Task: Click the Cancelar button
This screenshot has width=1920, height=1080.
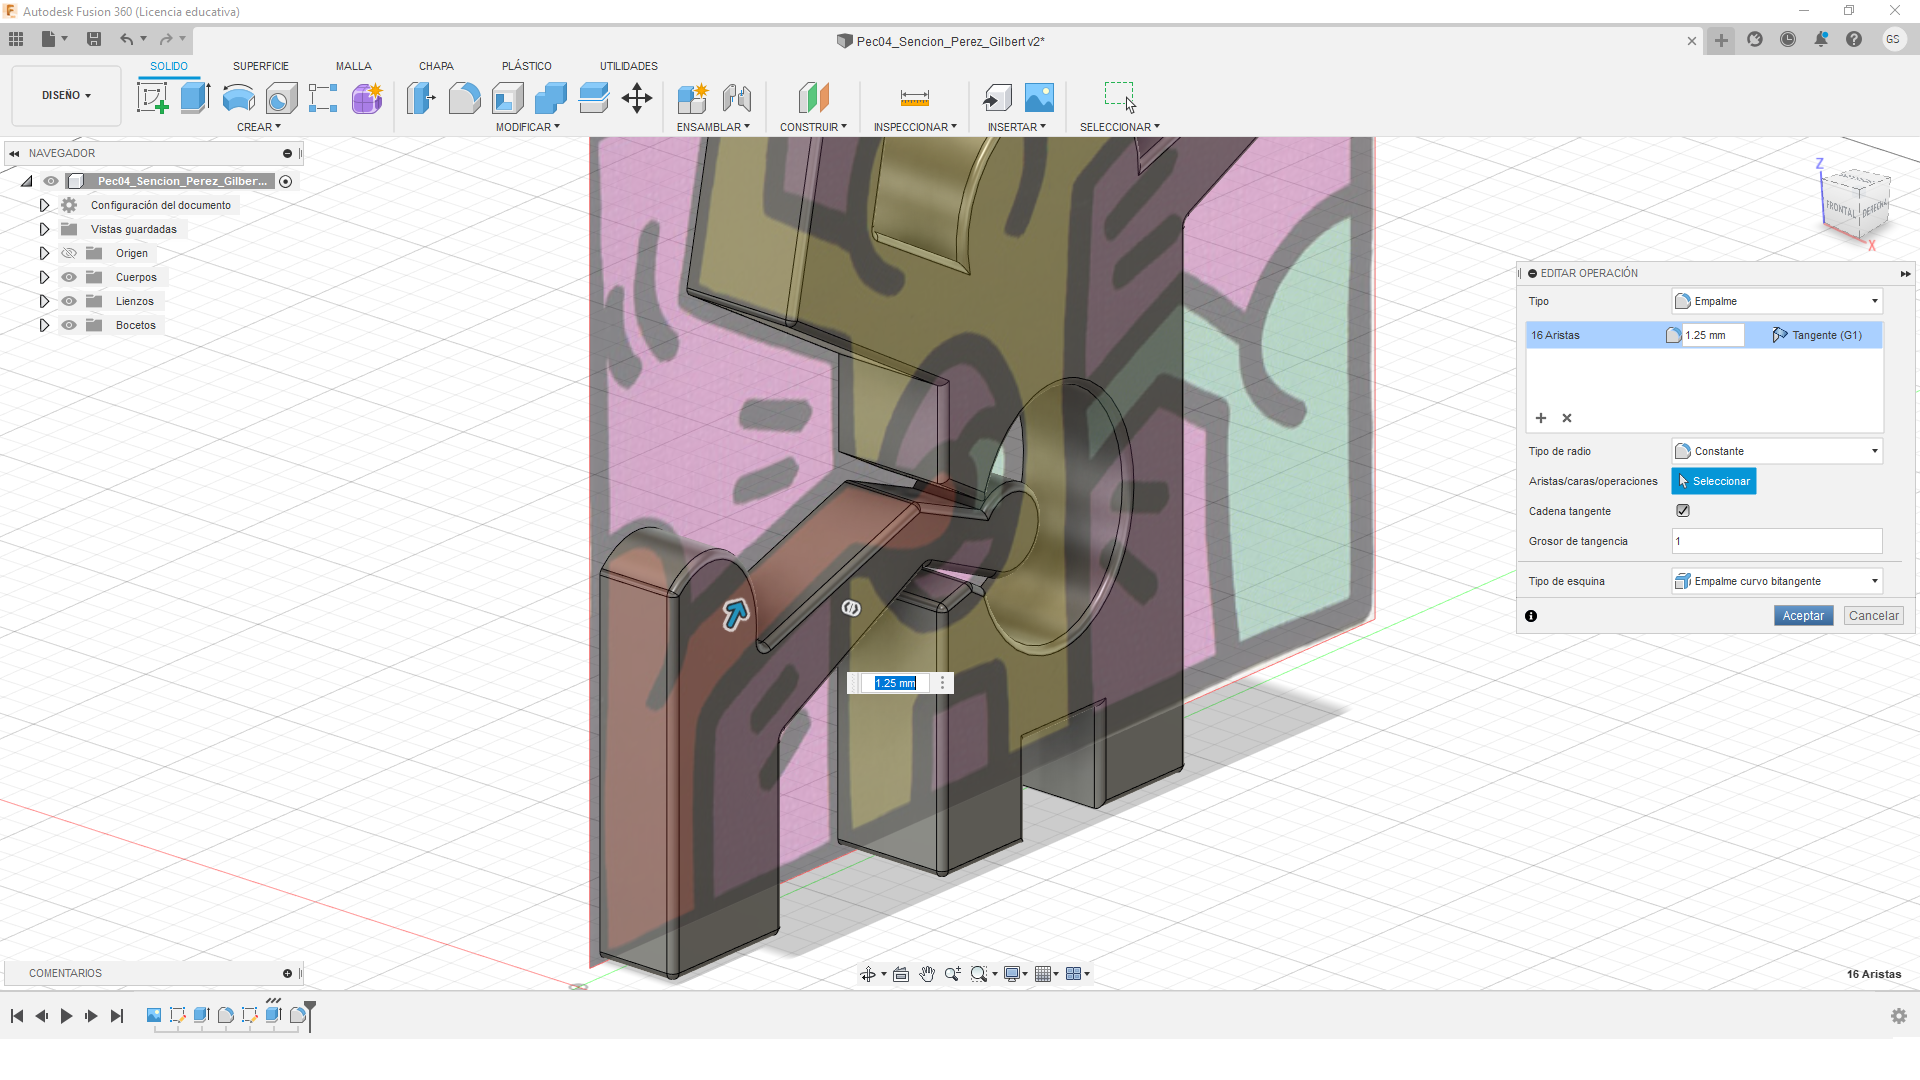Action: coord(1873,616)
